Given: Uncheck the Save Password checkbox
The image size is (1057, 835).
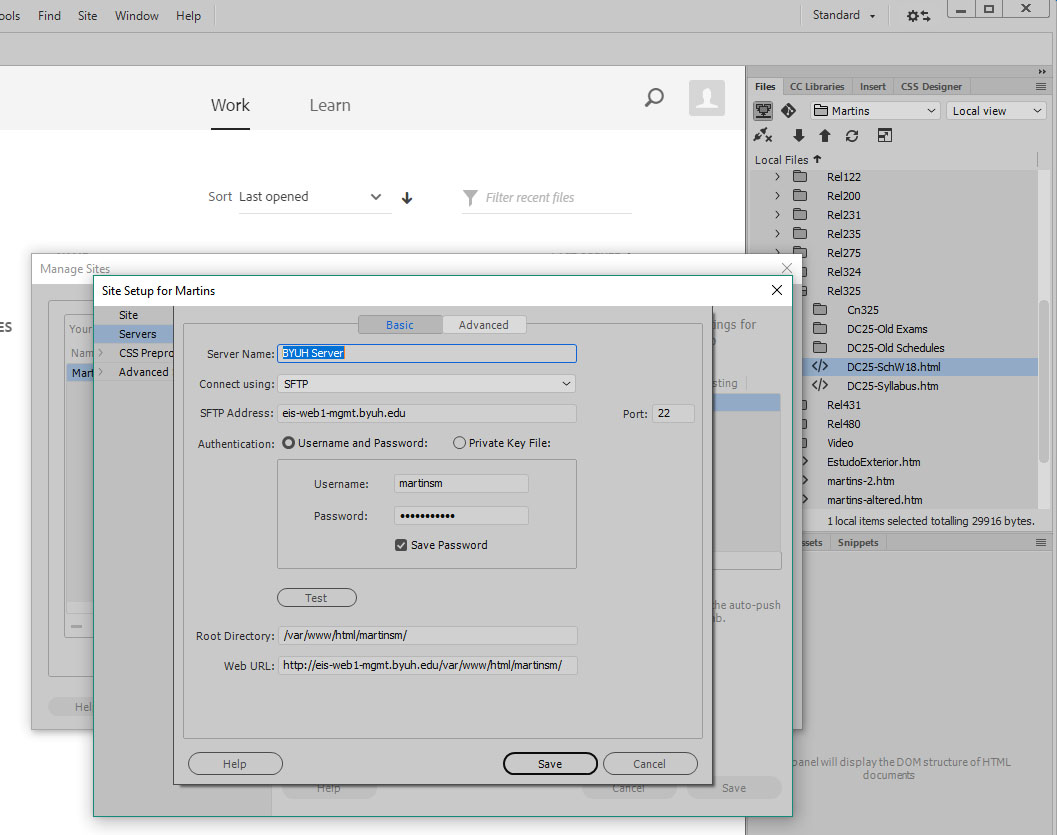Looking at the screenshot, I should pos(401,545).
